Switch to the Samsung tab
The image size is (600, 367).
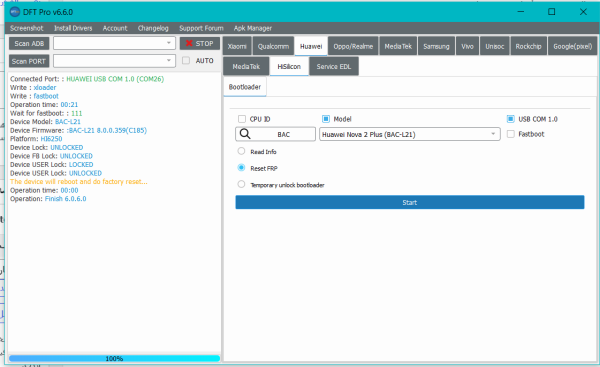tap(436, 46)
